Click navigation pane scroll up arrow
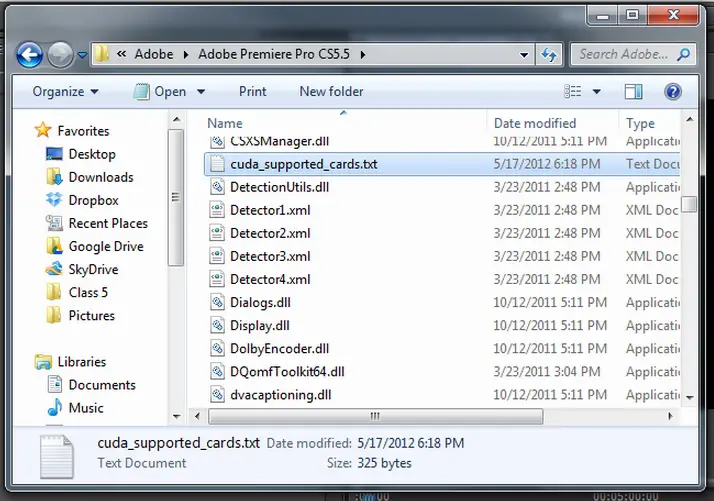The height and width of the screenshot is (501, 714). point(176,120)
